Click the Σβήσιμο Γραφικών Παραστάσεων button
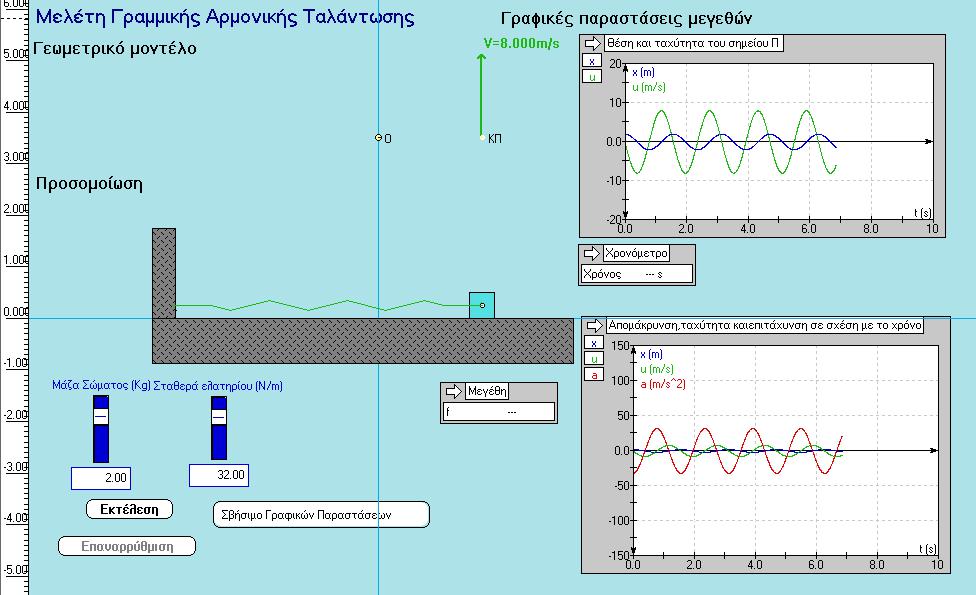The height and width of the screenshot is (595, 976). point(321,515)
